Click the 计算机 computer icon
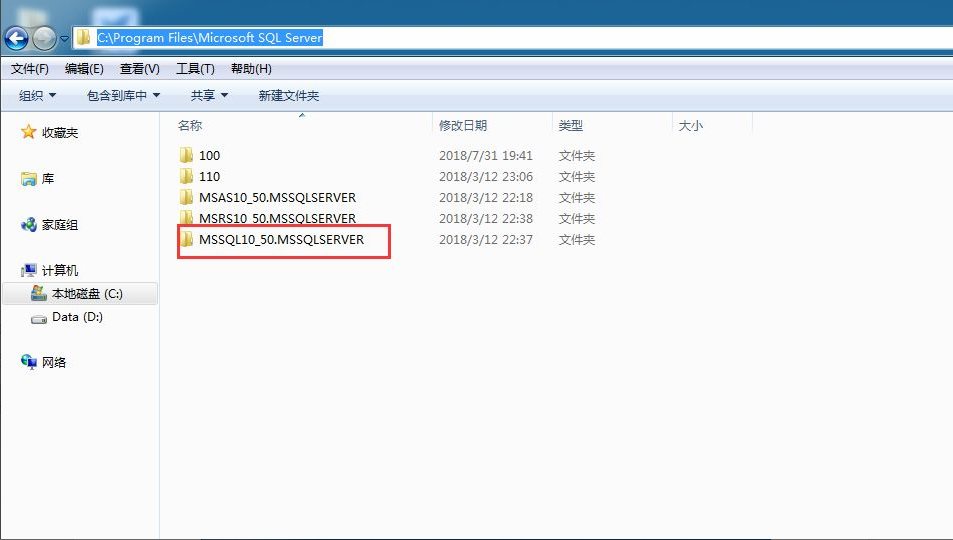 (29, 270)
